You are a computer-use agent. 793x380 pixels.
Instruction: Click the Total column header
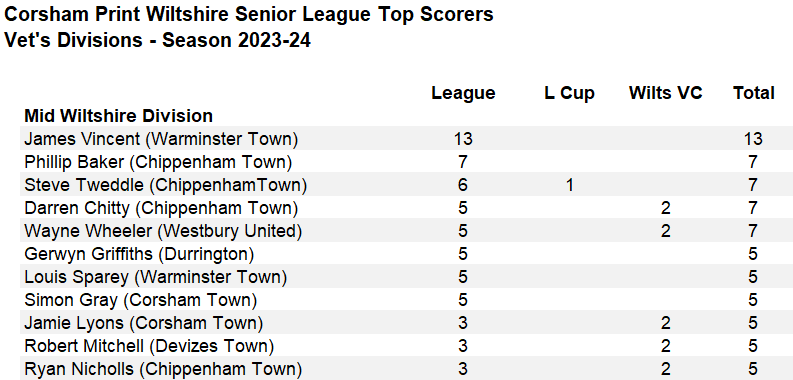pyautogui.click(x=754, y=93)
